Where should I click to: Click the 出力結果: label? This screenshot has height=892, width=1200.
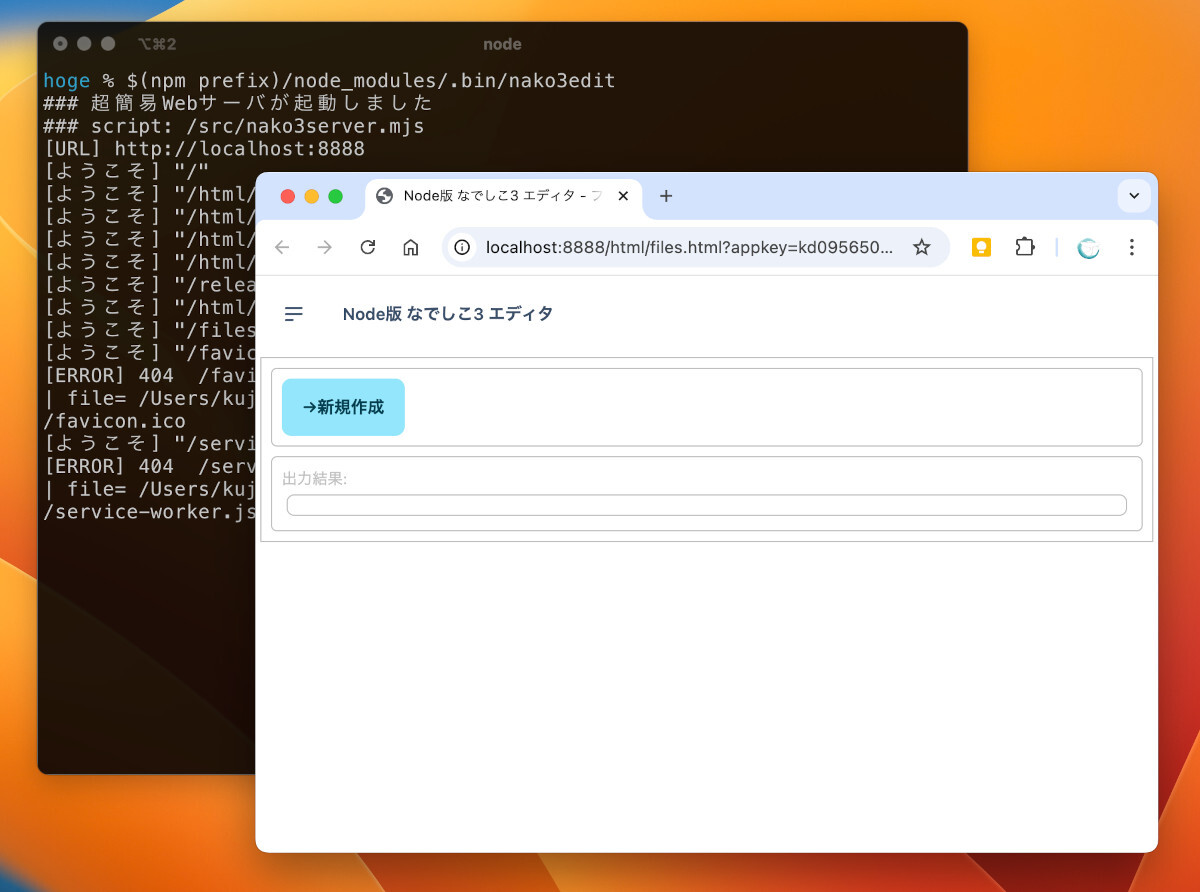coord(315,479)
